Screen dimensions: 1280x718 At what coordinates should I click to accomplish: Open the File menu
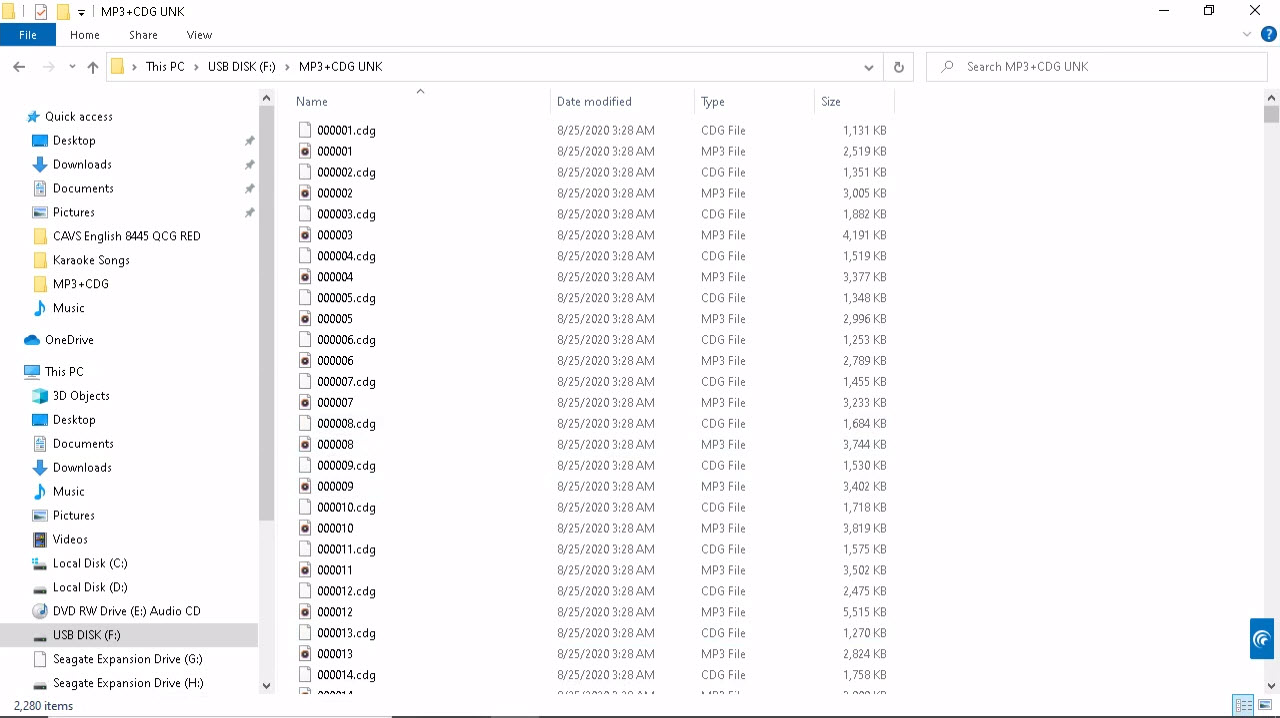click(28, 35)
